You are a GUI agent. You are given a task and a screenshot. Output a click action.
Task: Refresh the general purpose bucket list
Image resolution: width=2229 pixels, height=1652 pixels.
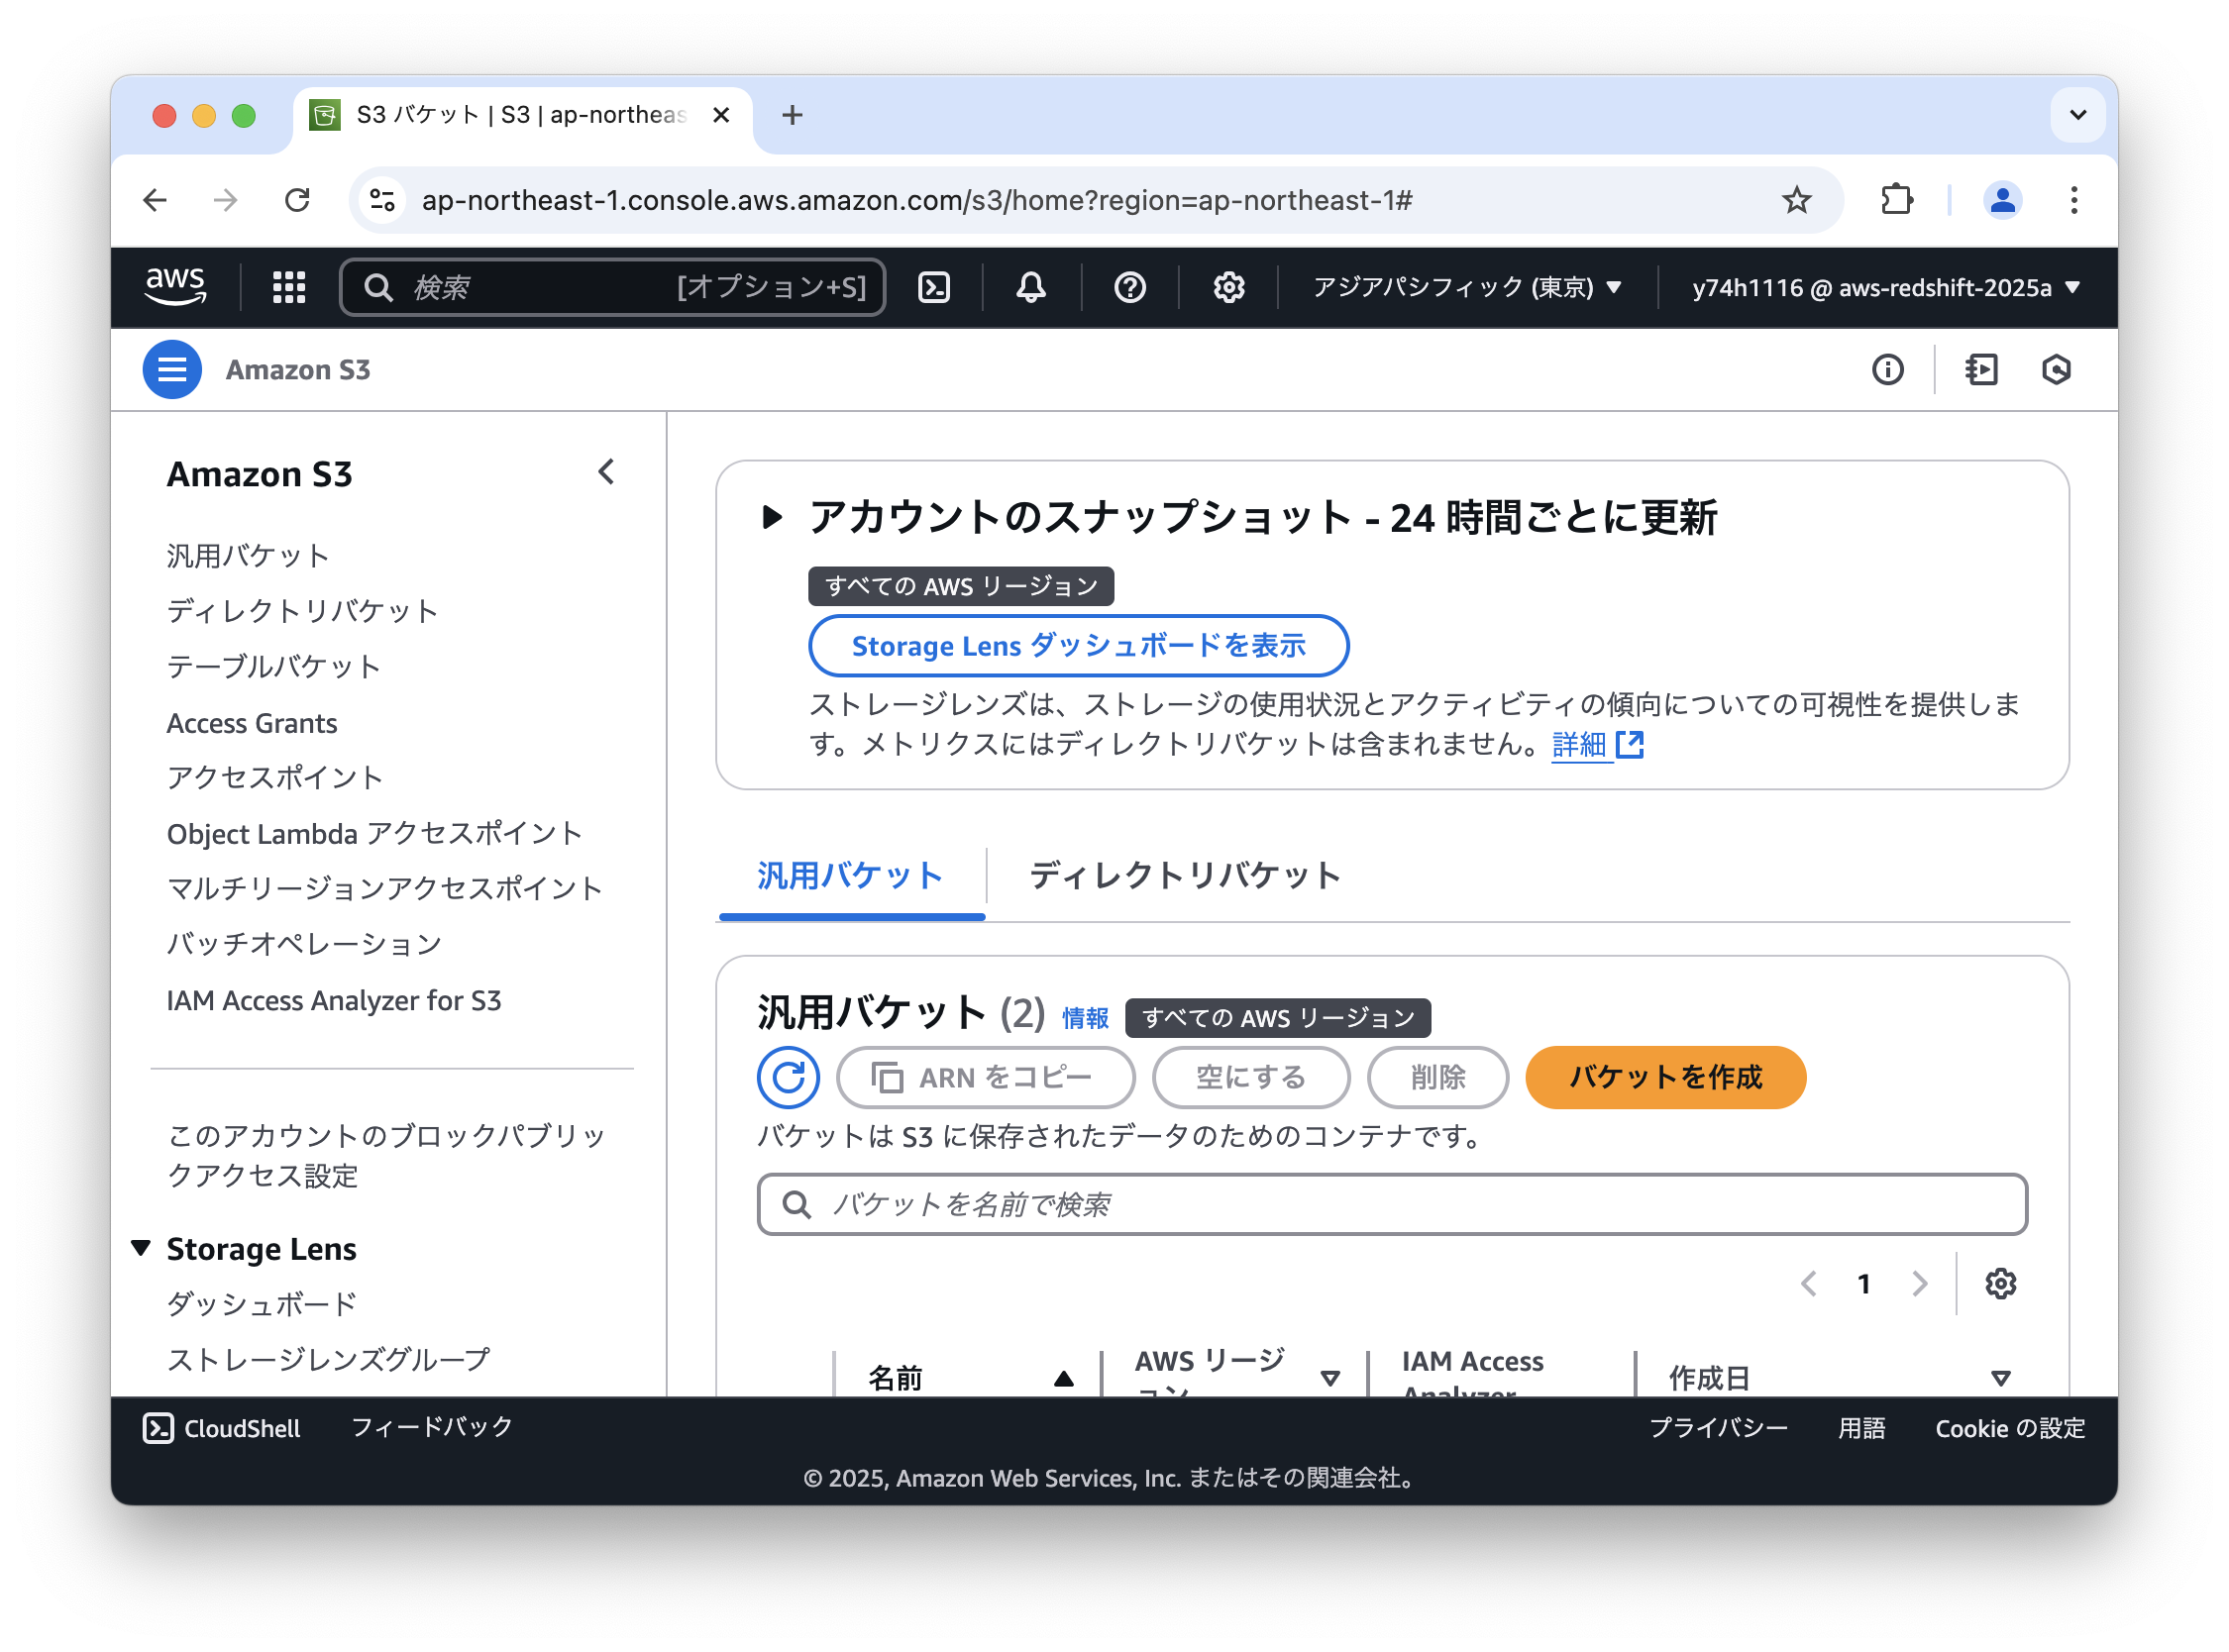click(x=788, y=1077)
